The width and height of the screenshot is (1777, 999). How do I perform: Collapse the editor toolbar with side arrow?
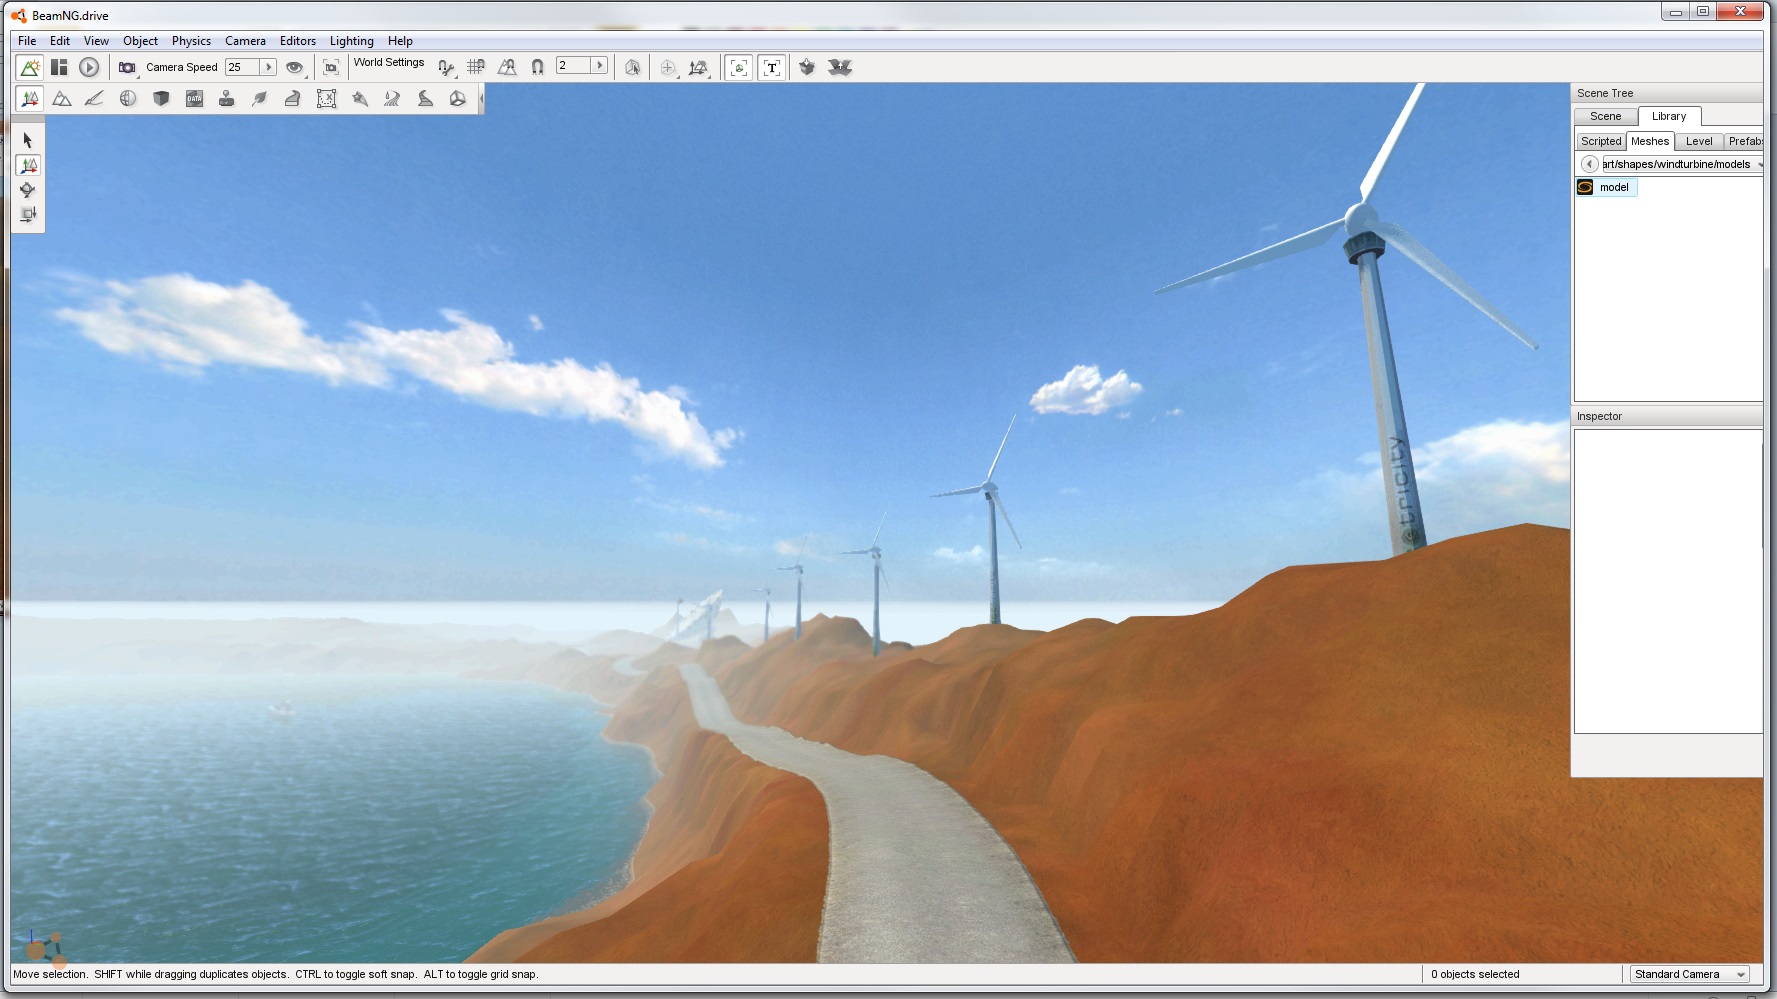[481, 98]
